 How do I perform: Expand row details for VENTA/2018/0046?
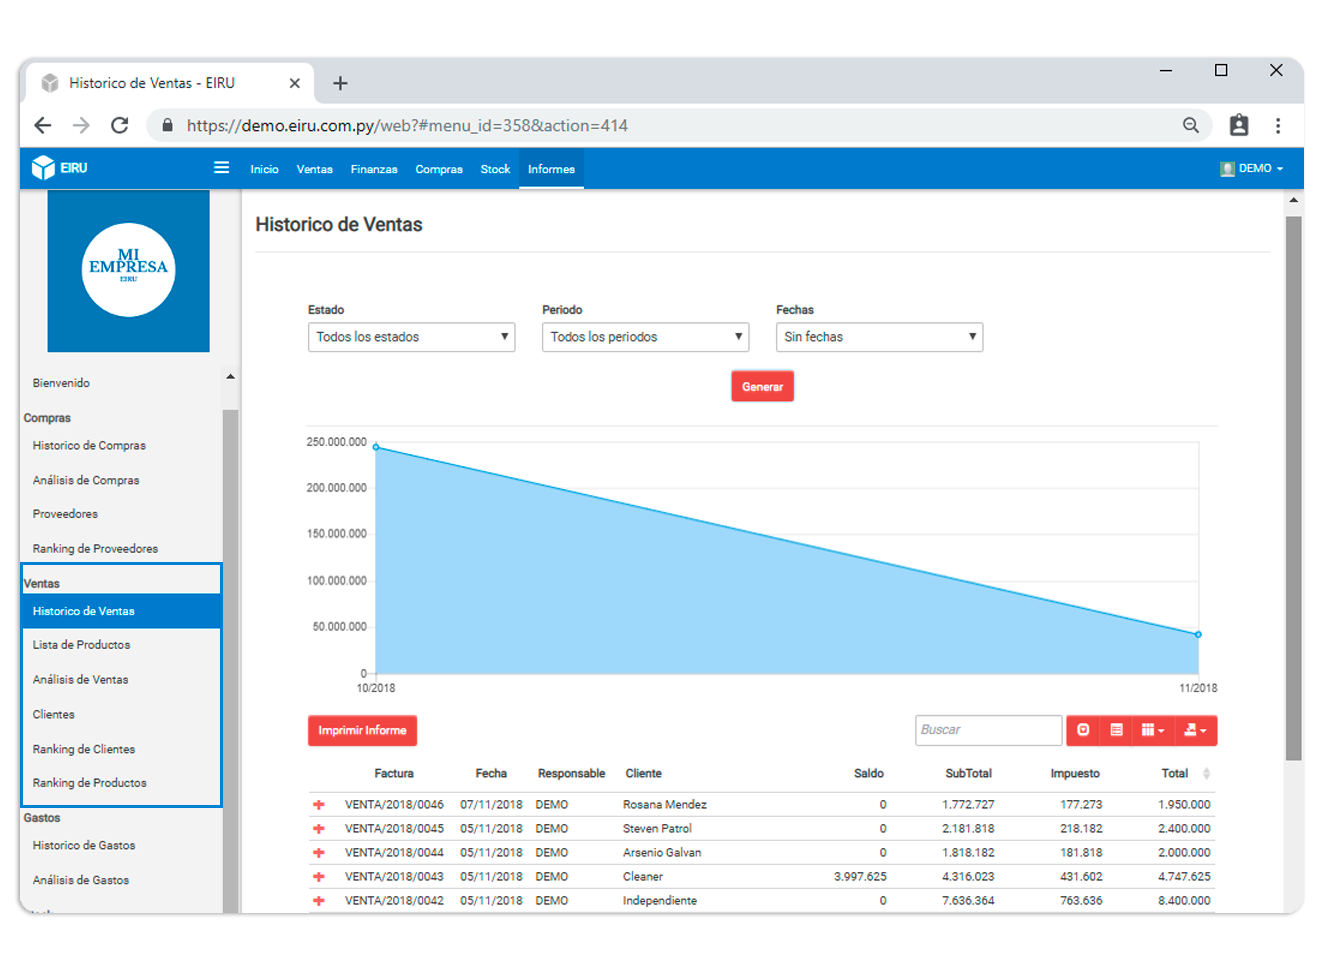tap(319, 805)
